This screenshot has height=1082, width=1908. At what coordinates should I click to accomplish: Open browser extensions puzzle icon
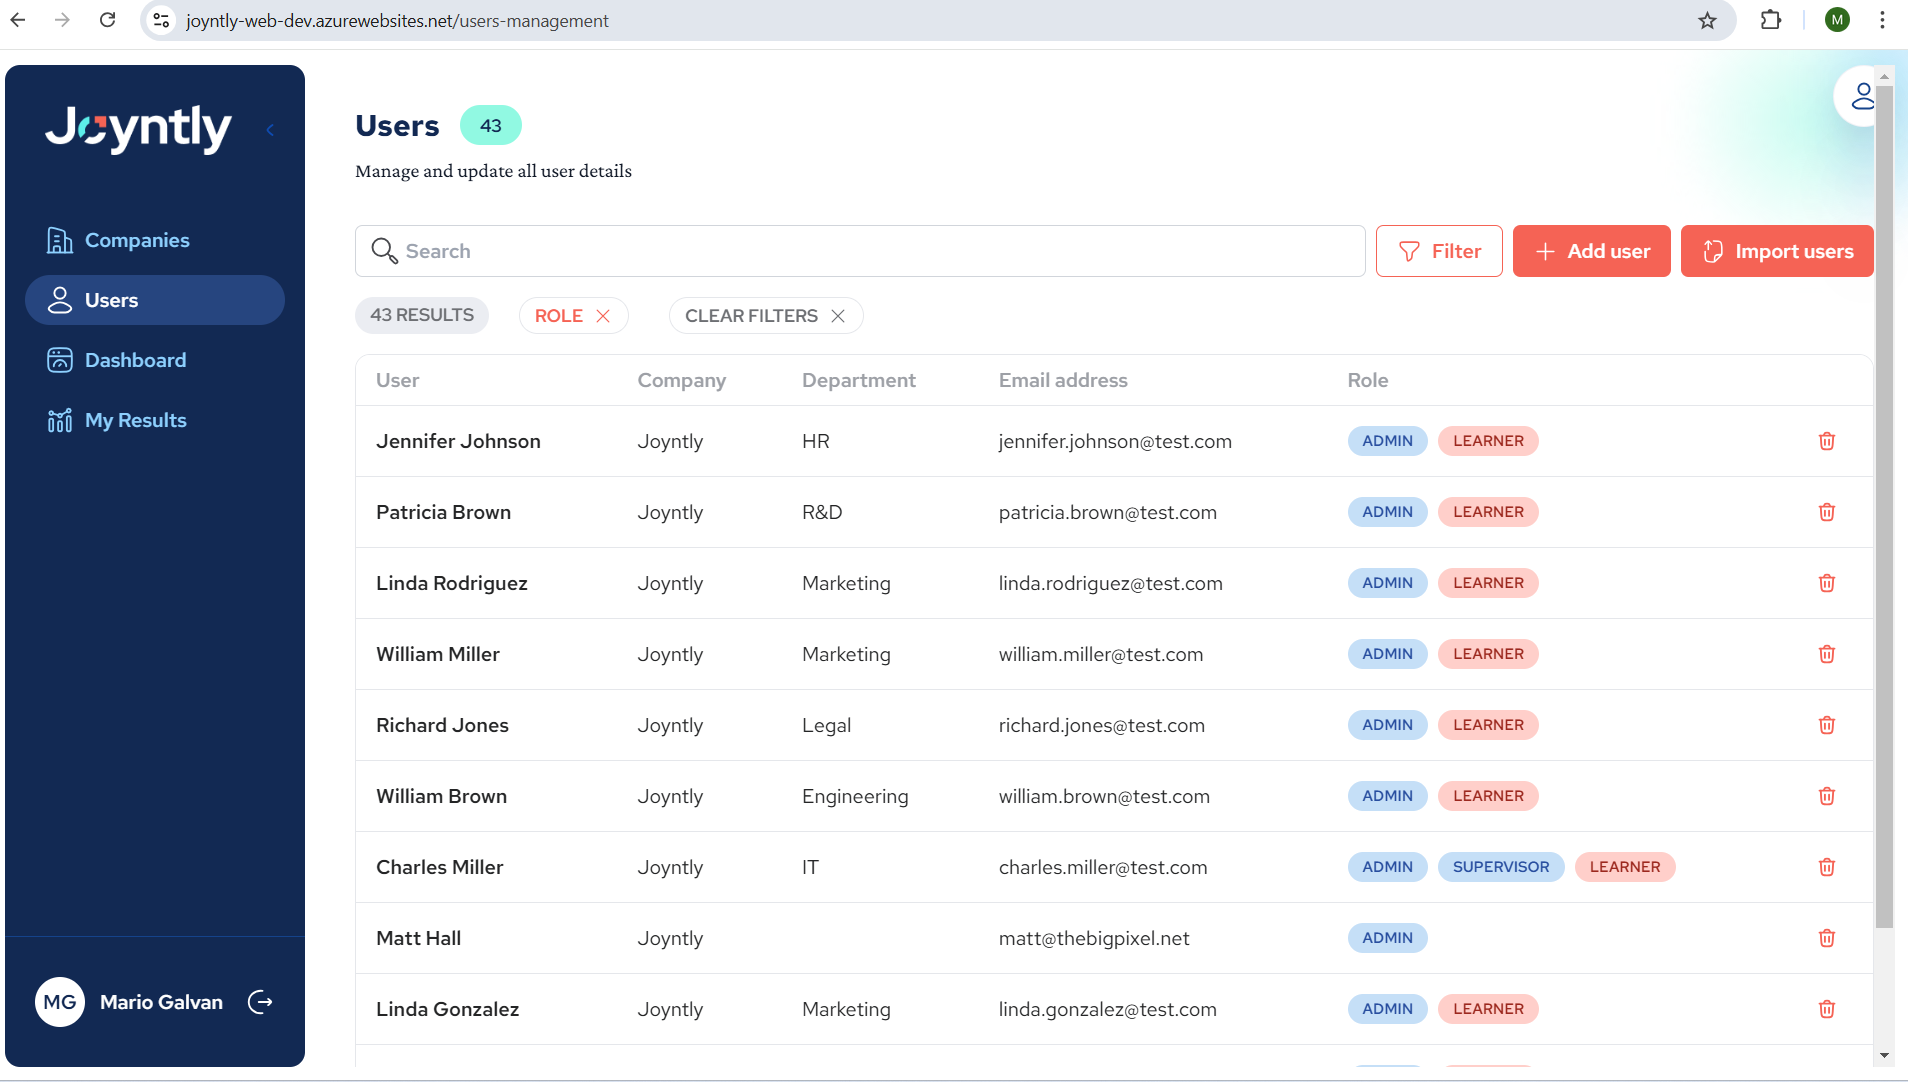[x=1770, y=20]
